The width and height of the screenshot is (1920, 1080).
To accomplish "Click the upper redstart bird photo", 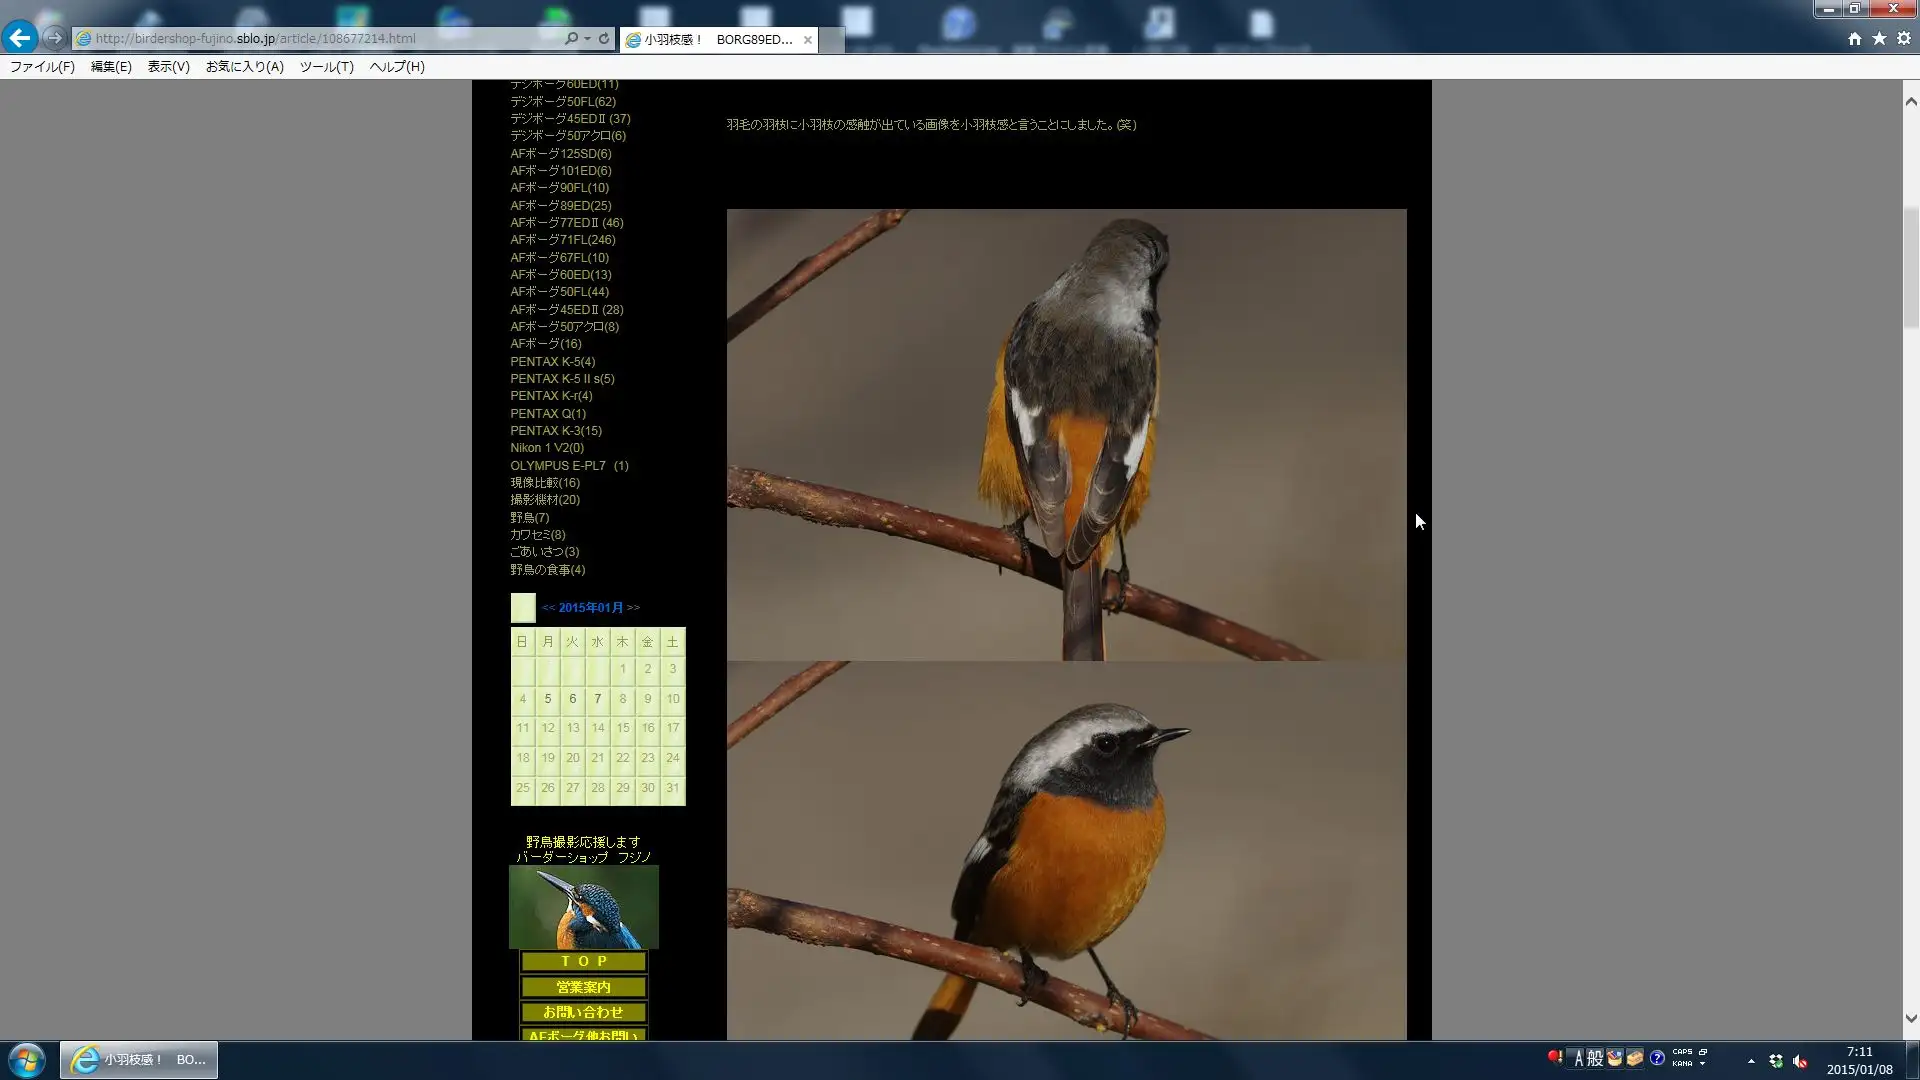I will (x=1066, y=435).
